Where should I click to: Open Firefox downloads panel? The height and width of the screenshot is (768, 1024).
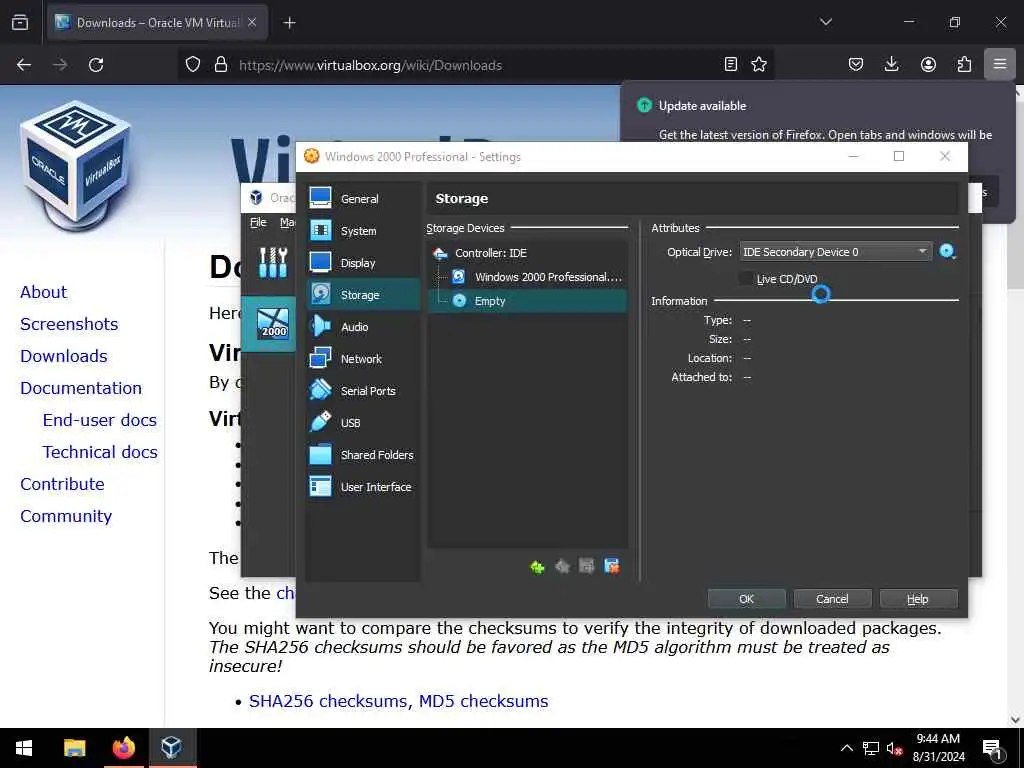[x=891, y=64]
